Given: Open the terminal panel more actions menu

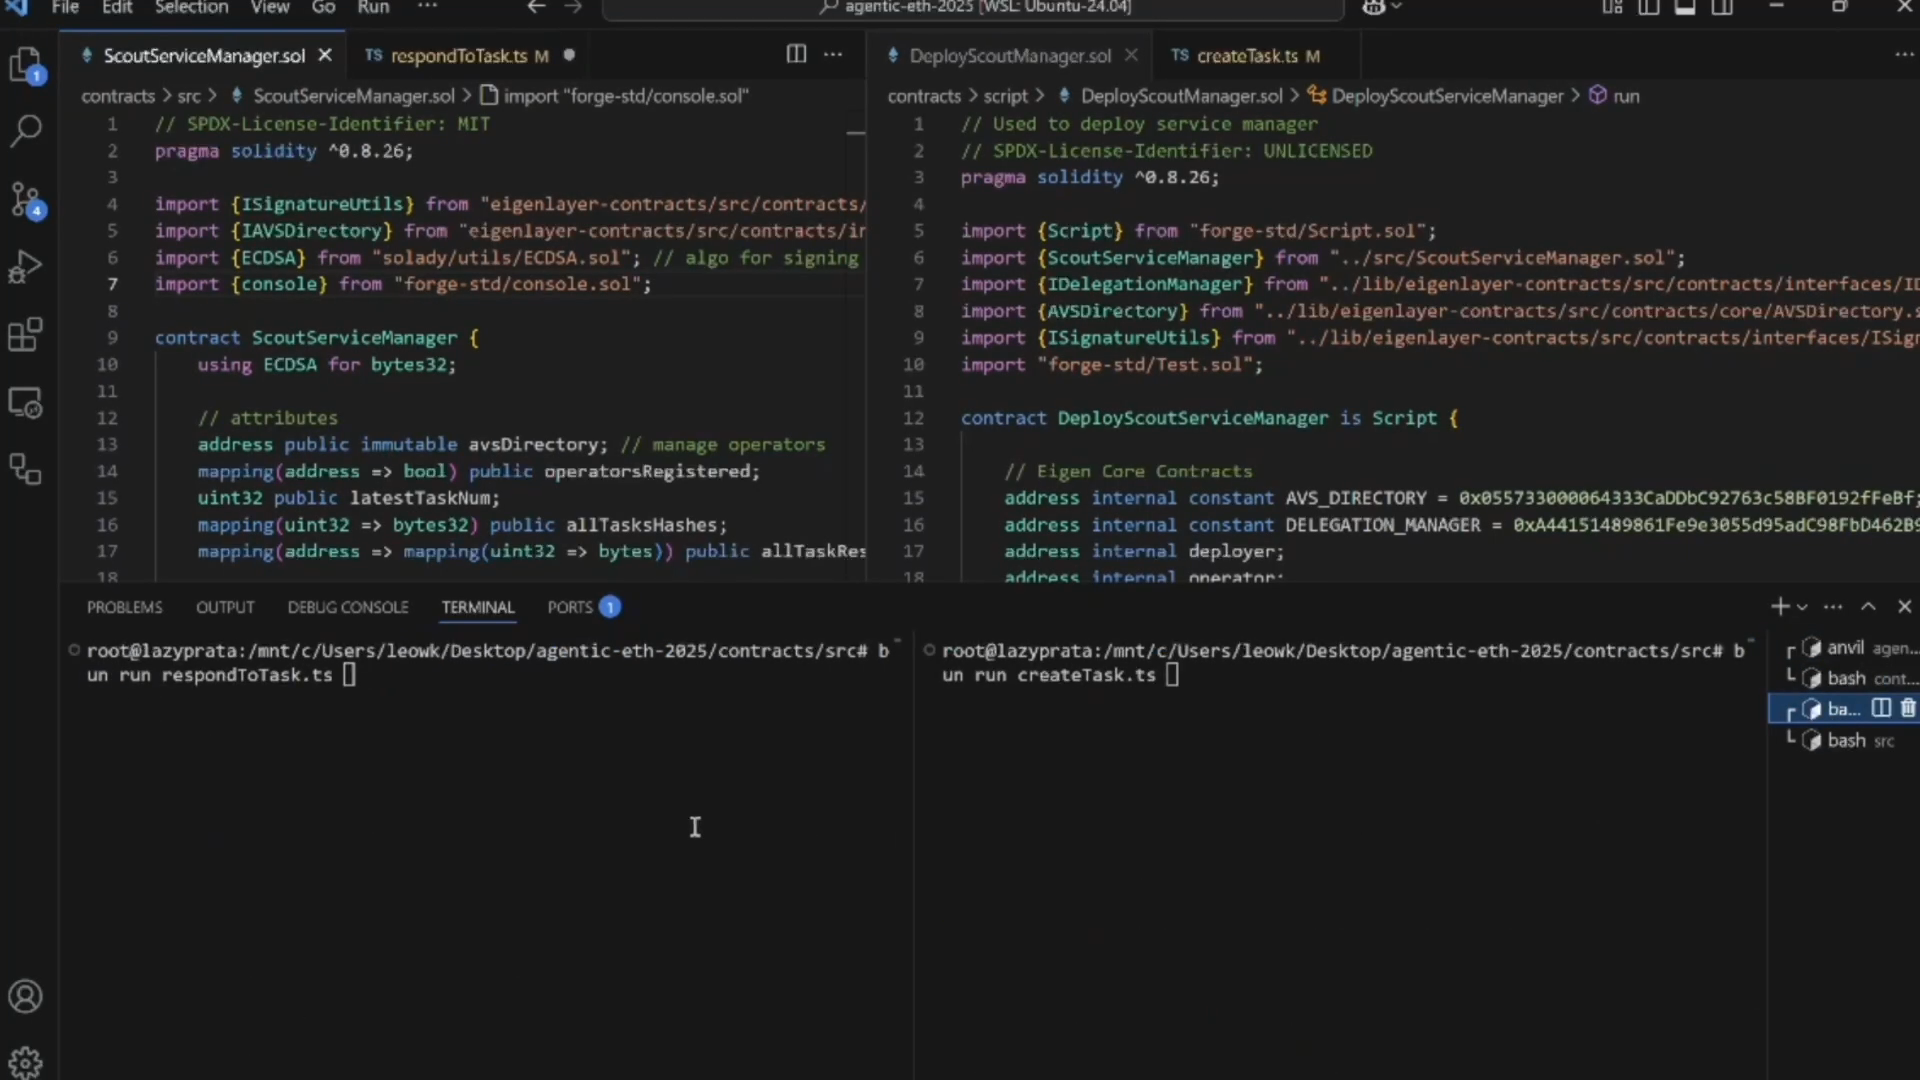Looking at the screenshot, I should point(1833,606).
